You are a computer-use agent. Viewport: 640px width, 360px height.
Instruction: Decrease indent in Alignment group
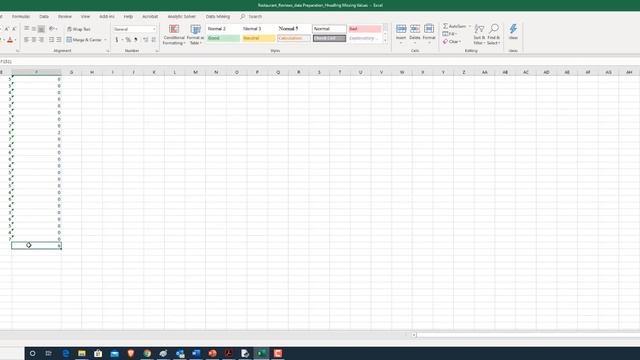(x=51, y=40)
